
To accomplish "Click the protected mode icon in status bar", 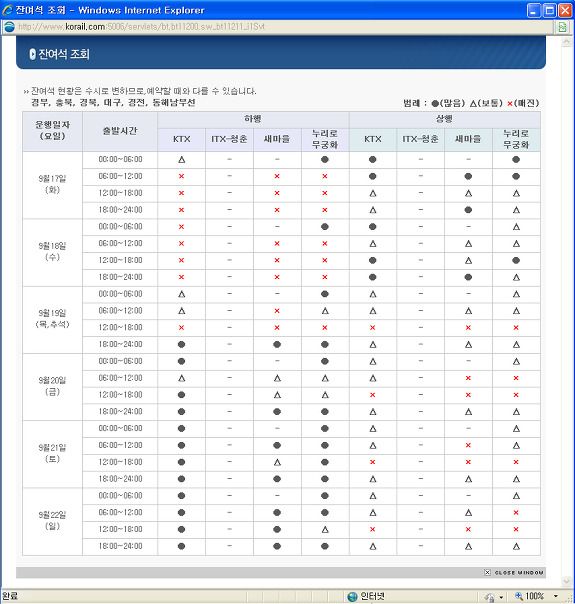I will pos(490,597).
